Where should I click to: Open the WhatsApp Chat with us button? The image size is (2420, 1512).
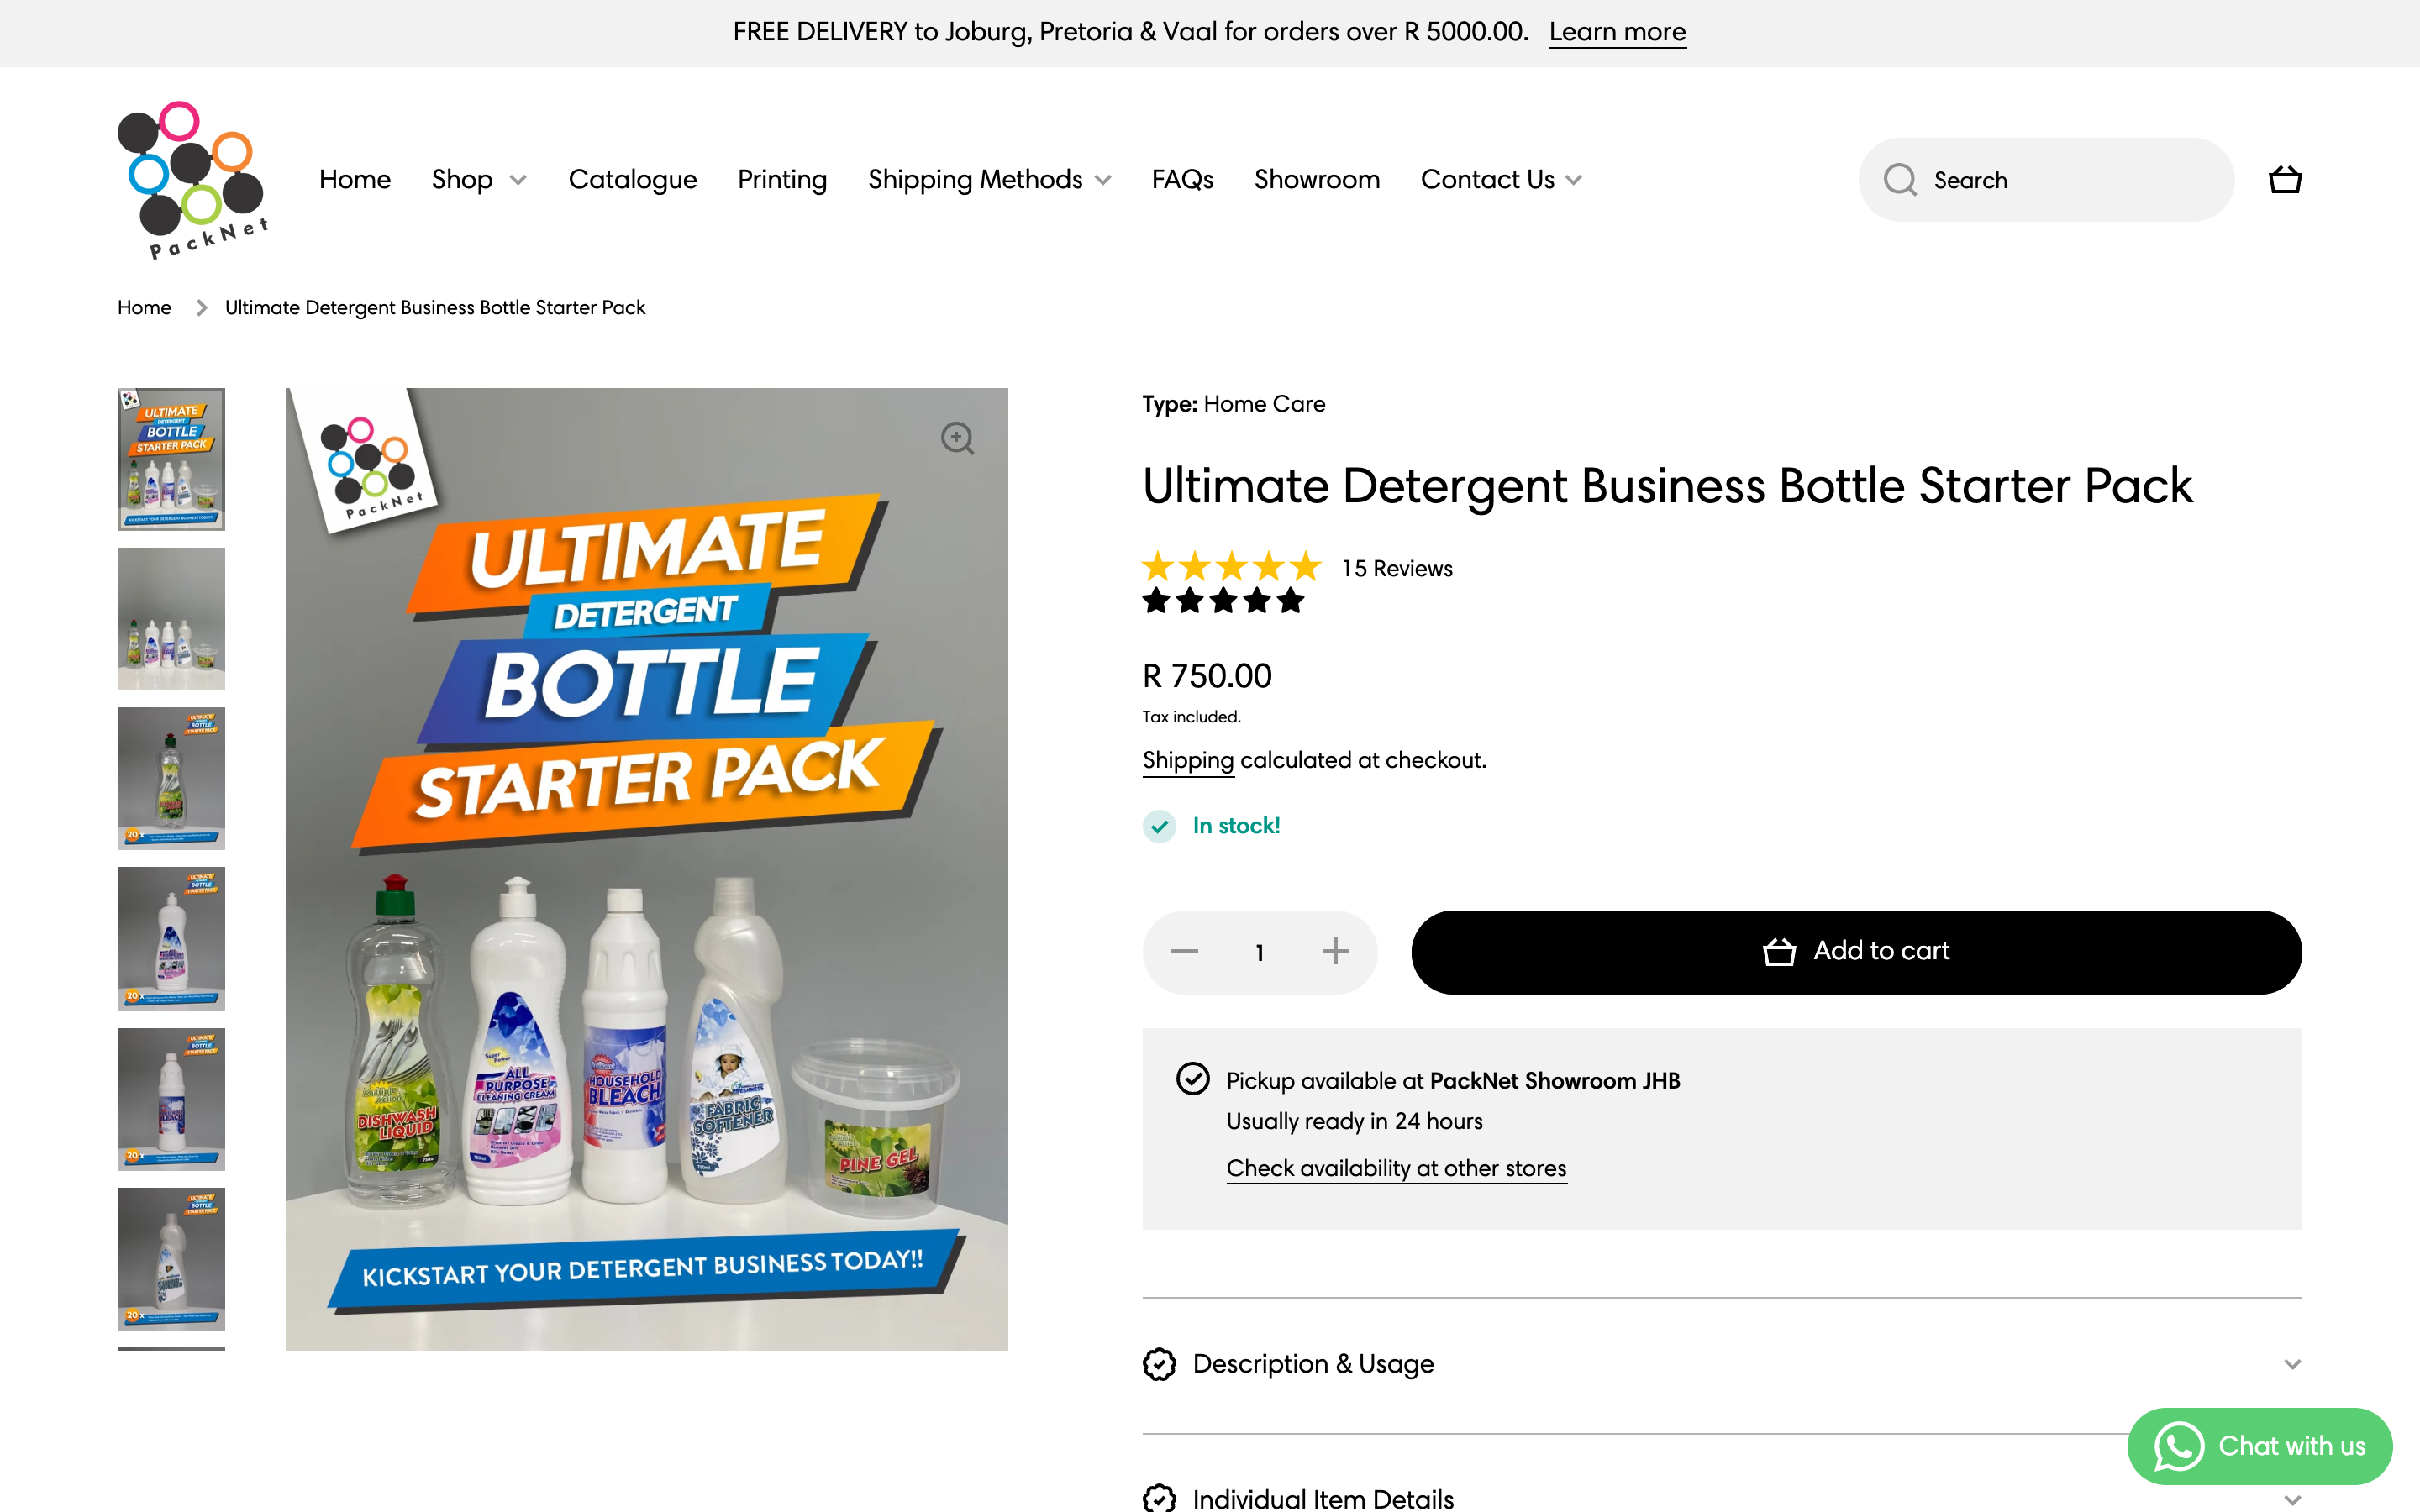pyautogui.click(x=2259, y=1446)
